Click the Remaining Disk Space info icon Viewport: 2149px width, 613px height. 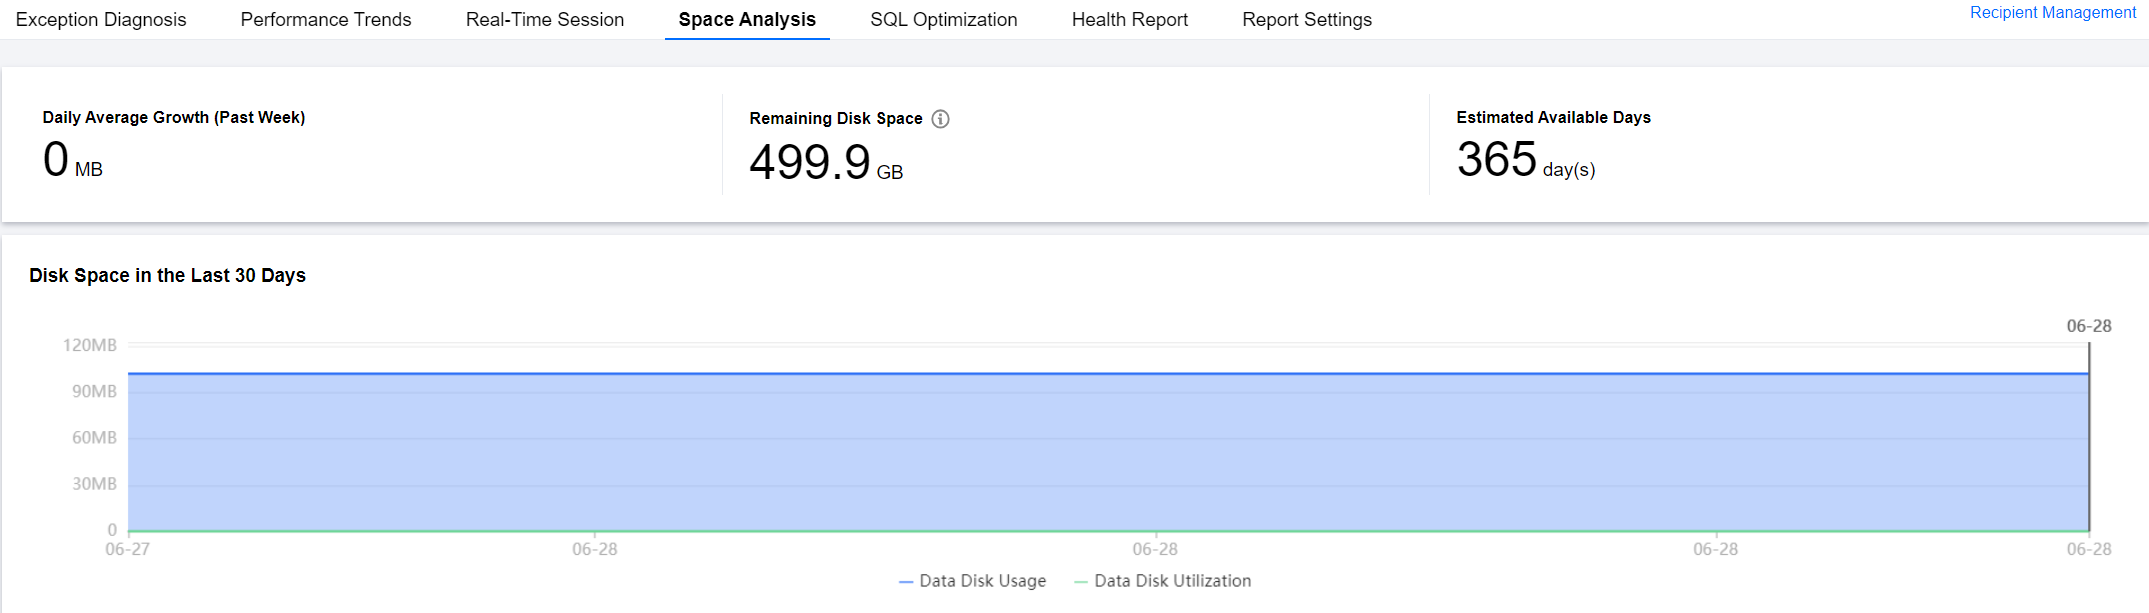click(940, 119)
